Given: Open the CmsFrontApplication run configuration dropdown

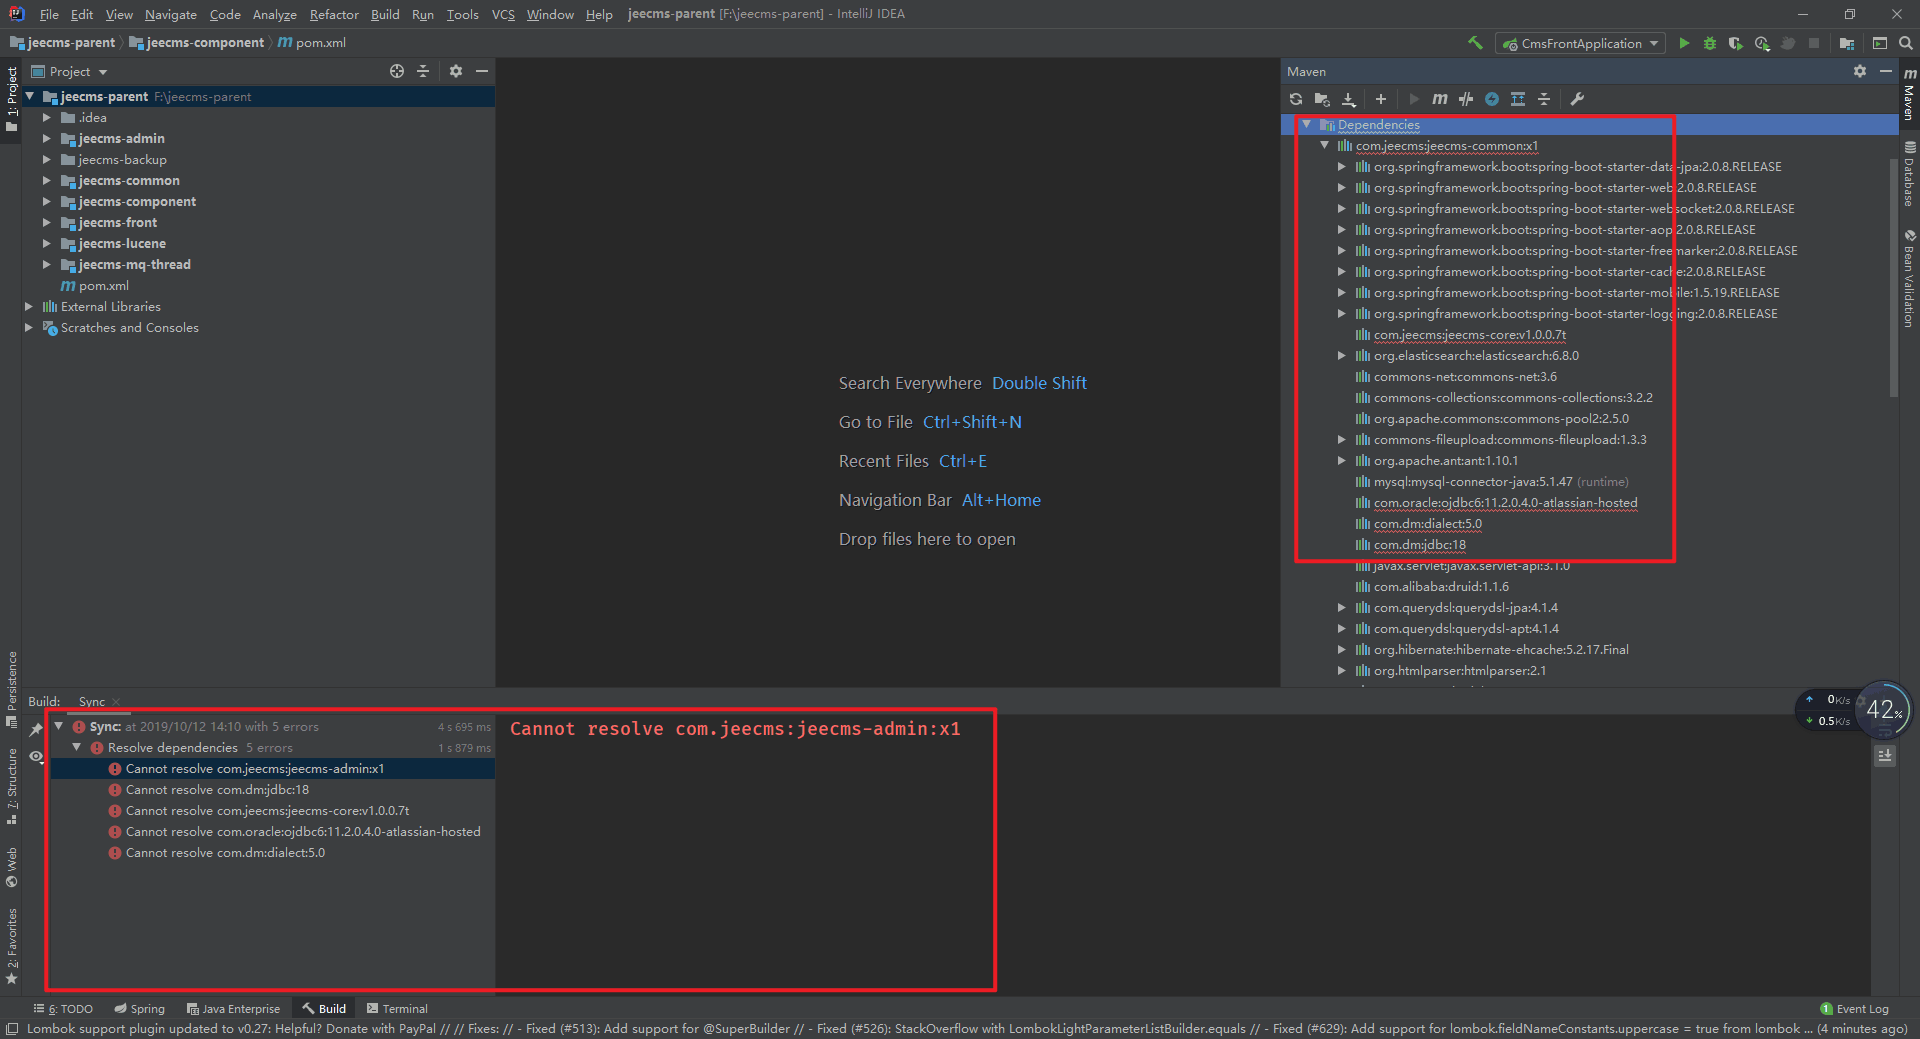Looking at the screenshot, I should (1581, 43).
